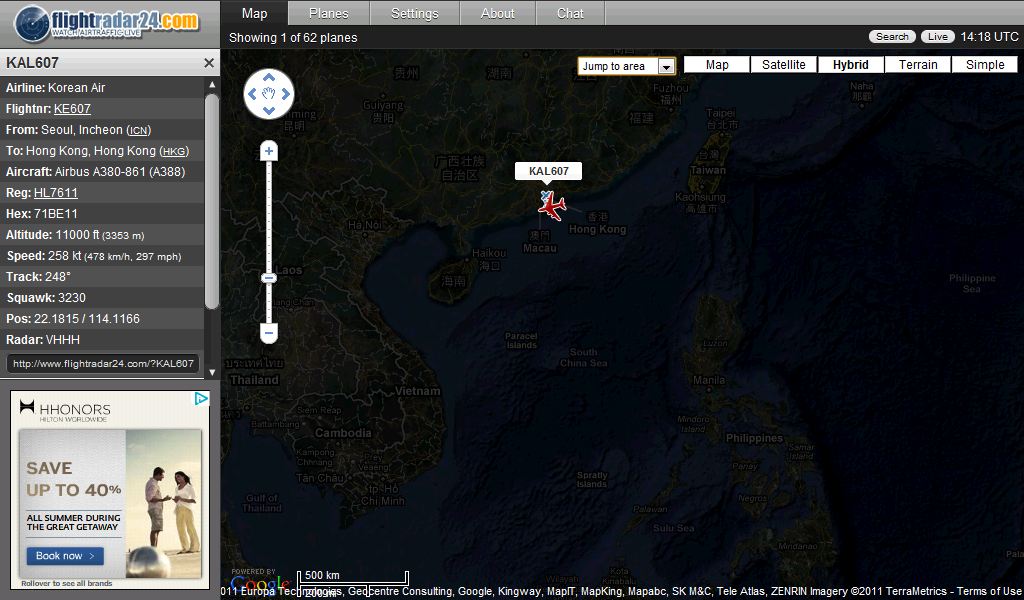Image resolution: width=1024 pixels, height=600 pixels.
Task: Click the 14:18 UTC clock text
Action: (x=989, y=37)
